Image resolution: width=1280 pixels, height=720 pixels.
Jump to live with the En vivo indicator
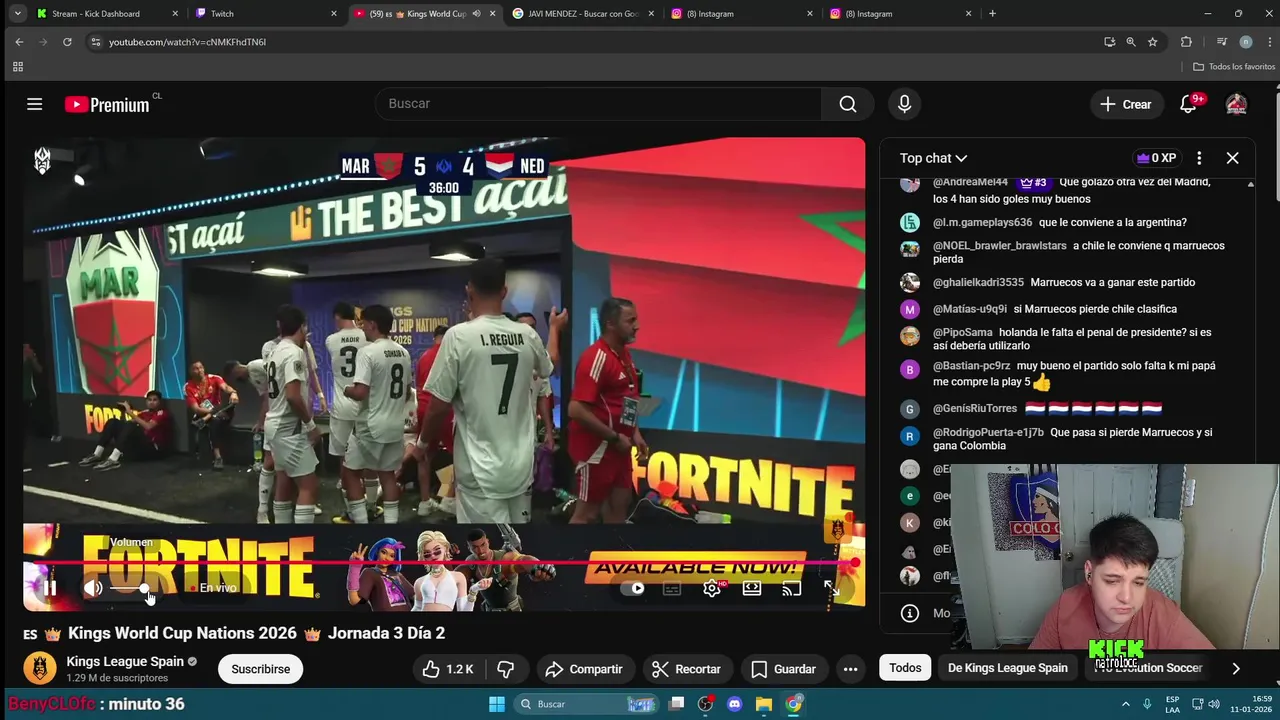click(214, 588)
